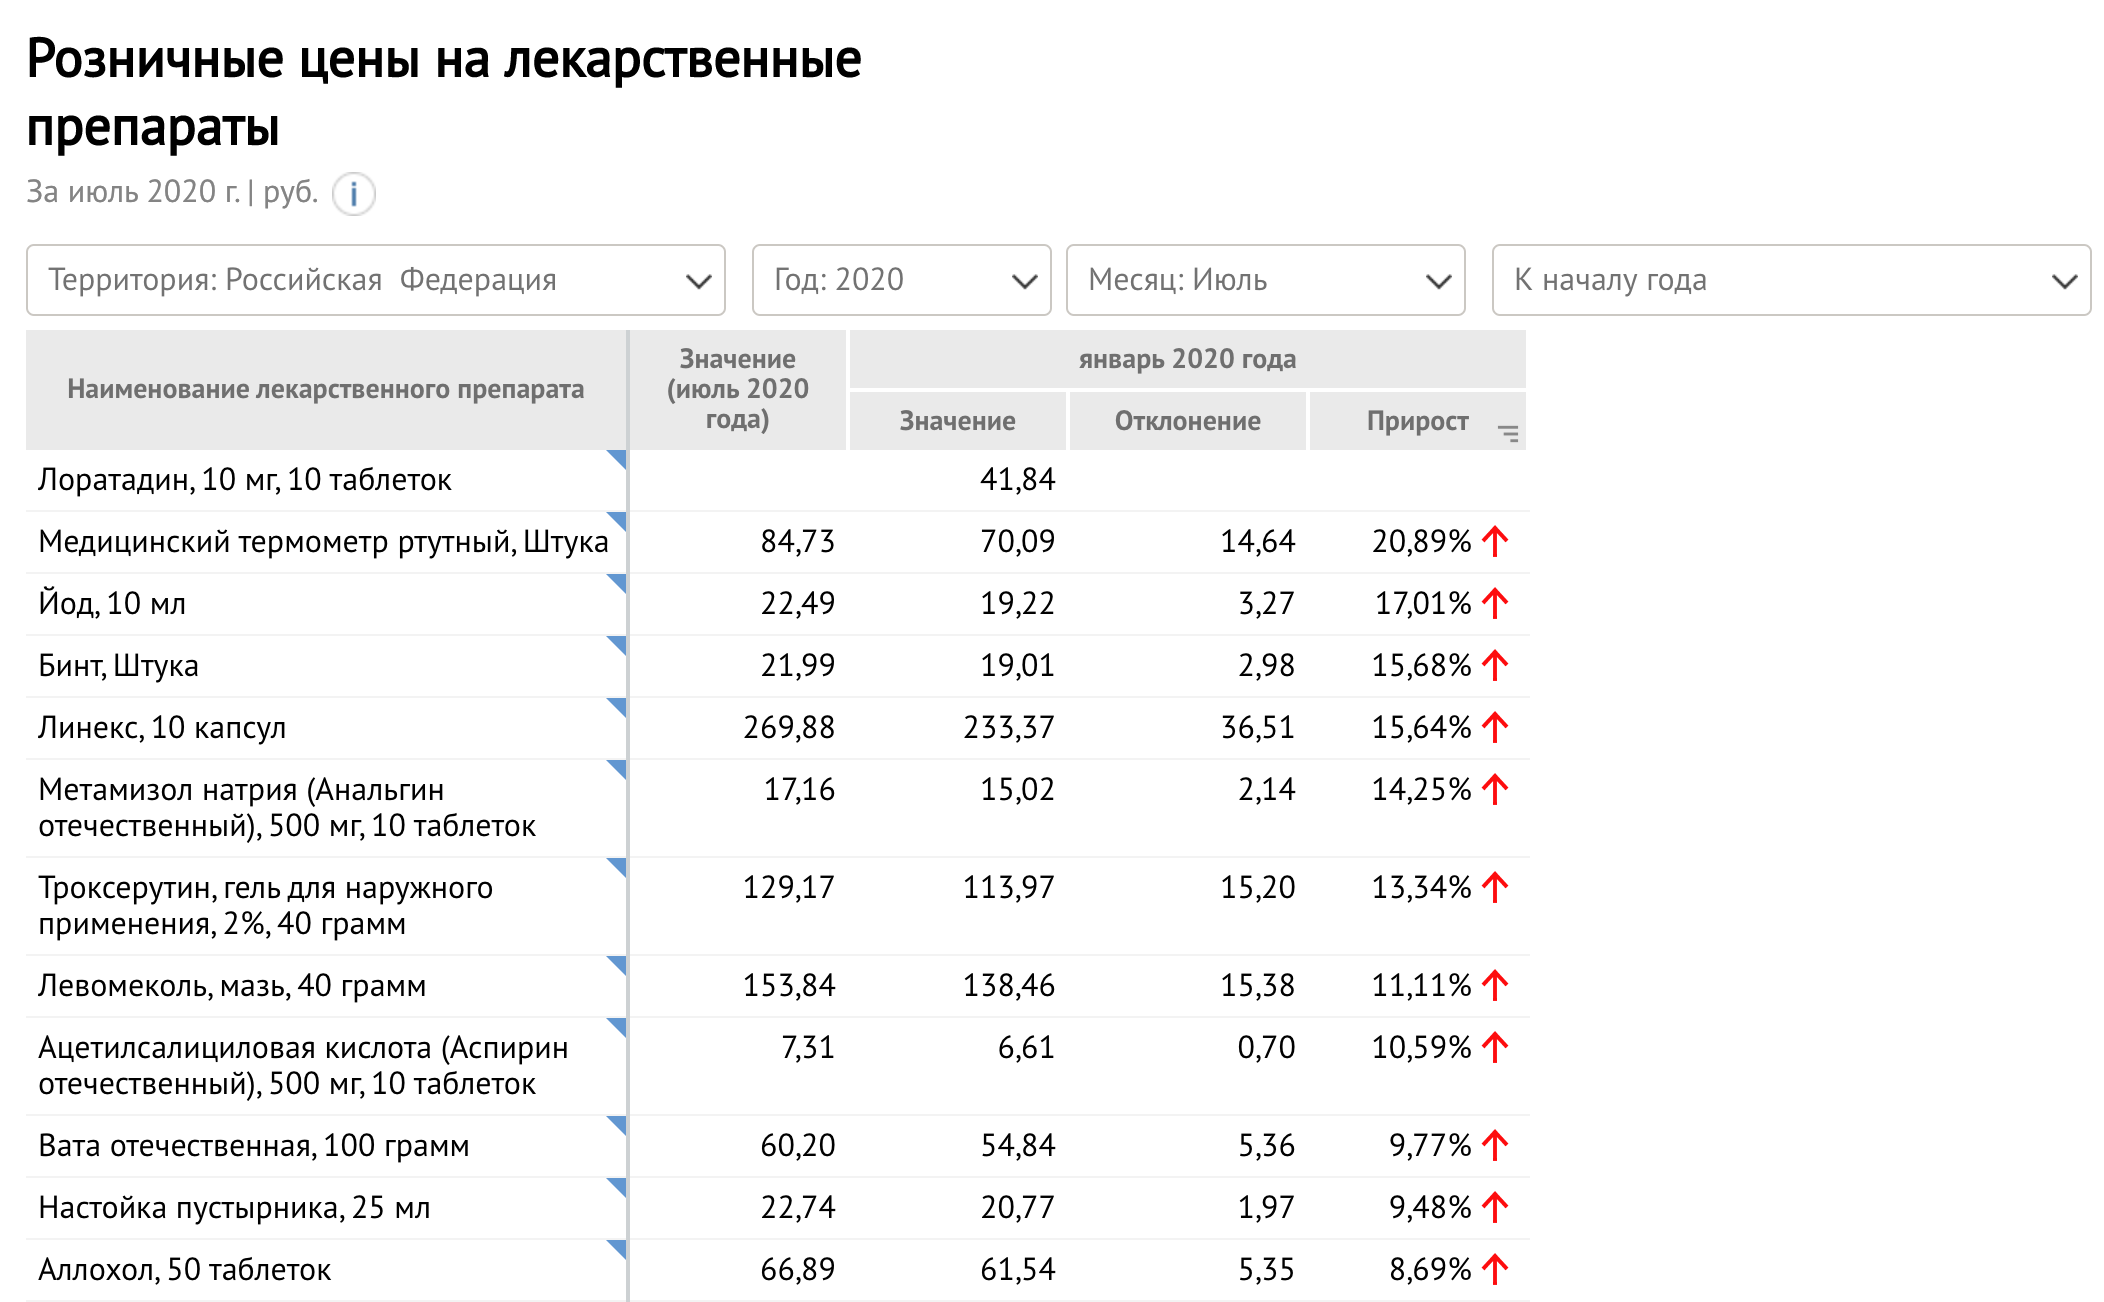Click the Значение (июль 2020 года) header

click(737, 389)
